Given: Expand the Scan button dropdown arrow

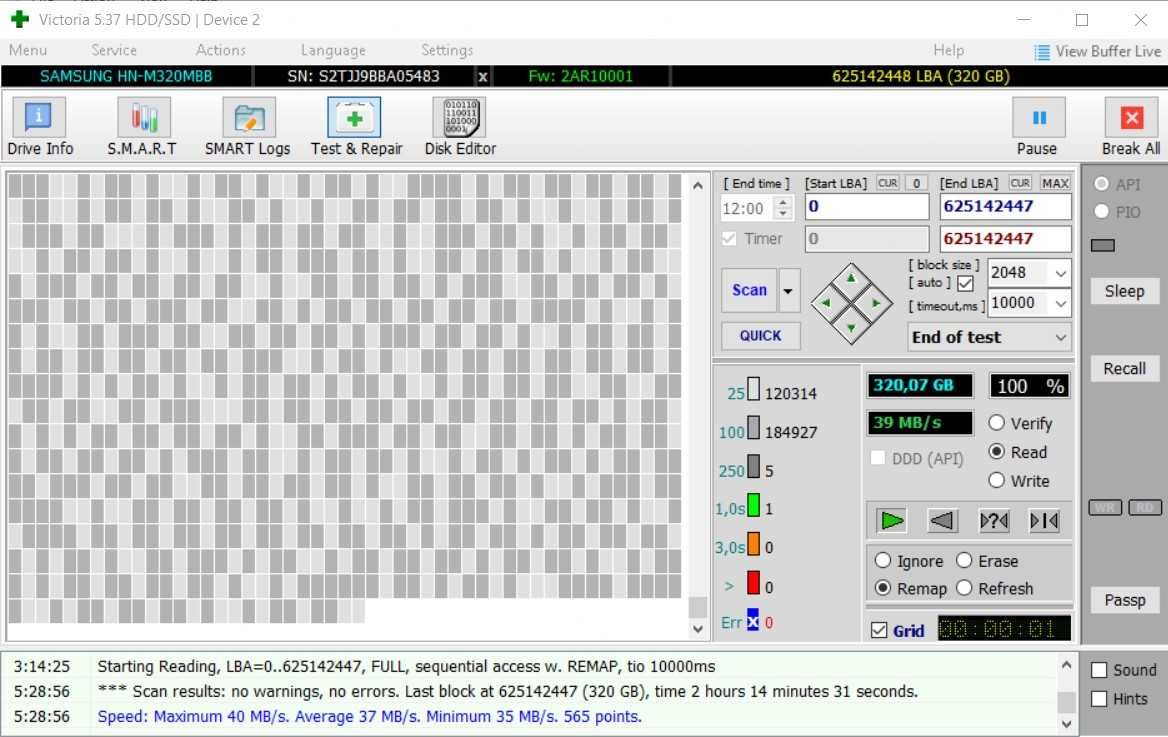Looking at the screenshot, I should click(788, 291).
